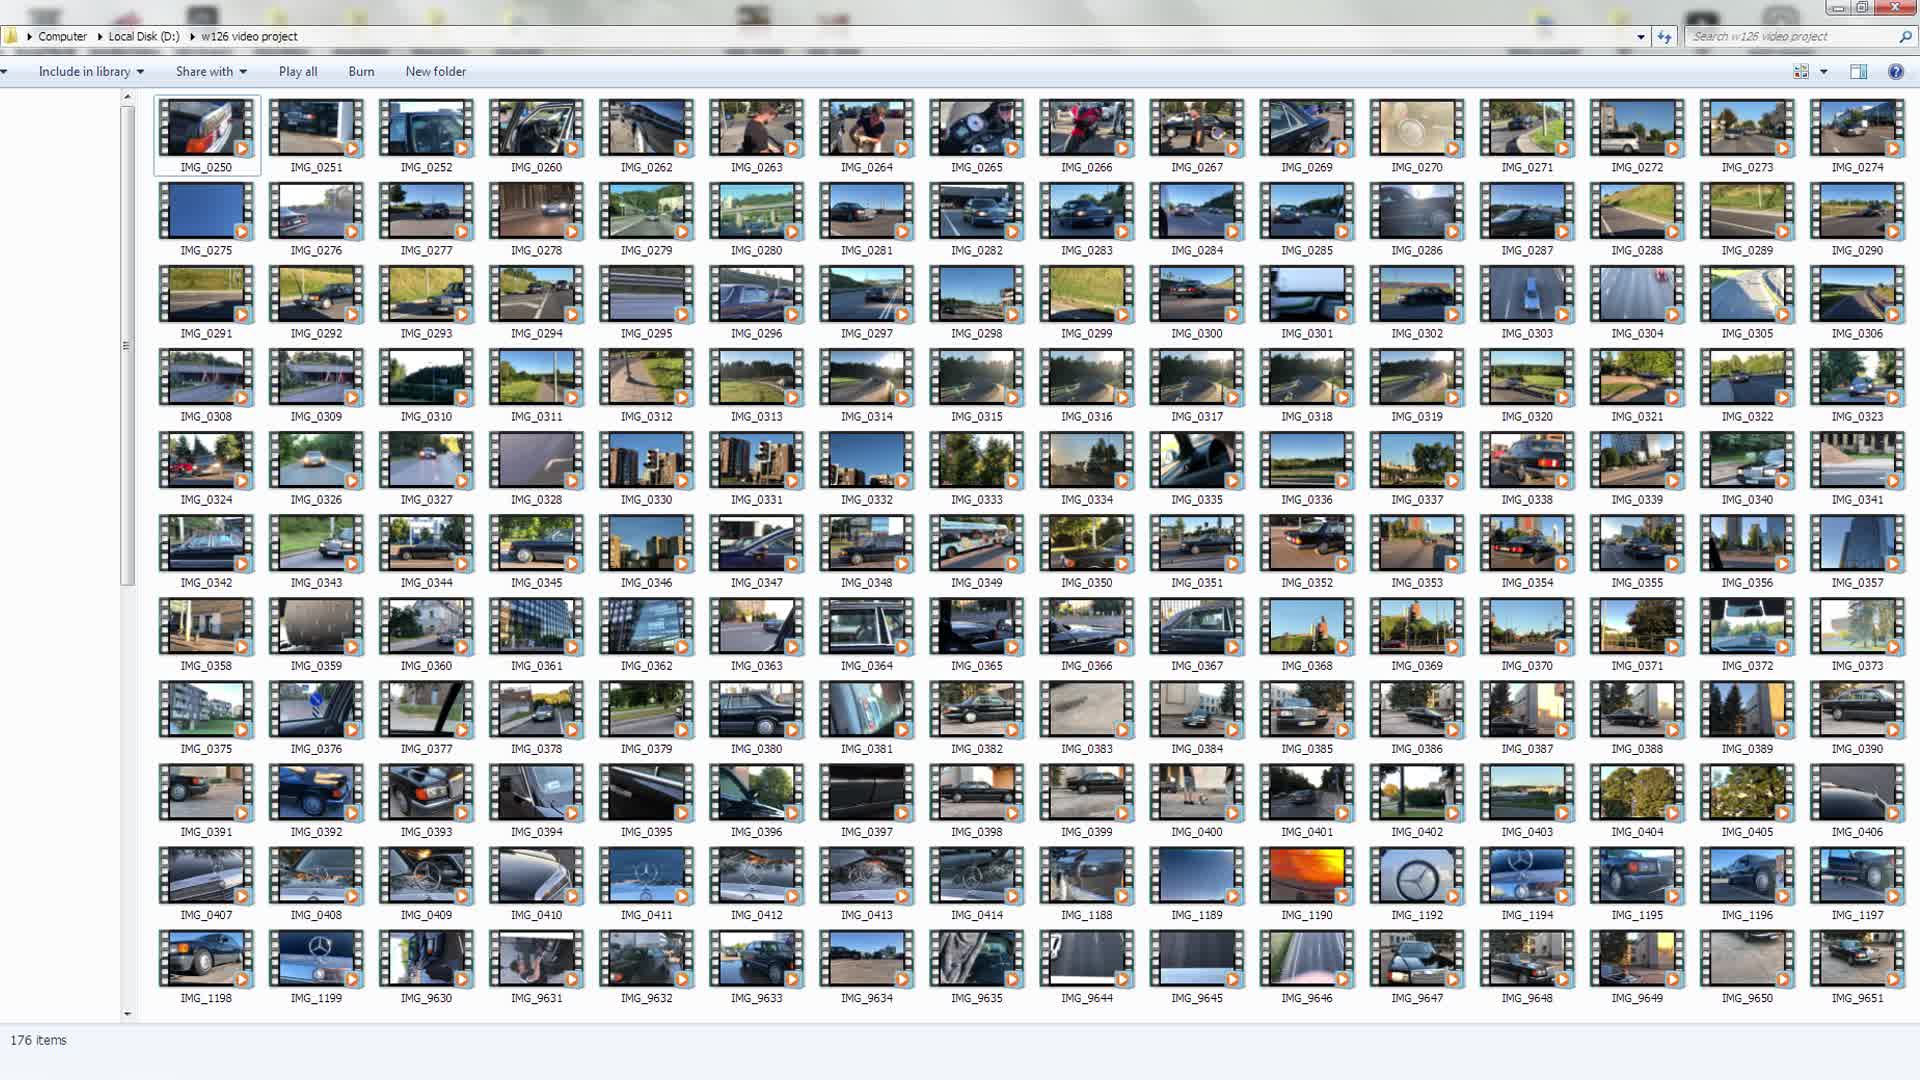The image size is (1920, 1080).
Task: Select video file IMG_0359
Action: coord(317,634)
